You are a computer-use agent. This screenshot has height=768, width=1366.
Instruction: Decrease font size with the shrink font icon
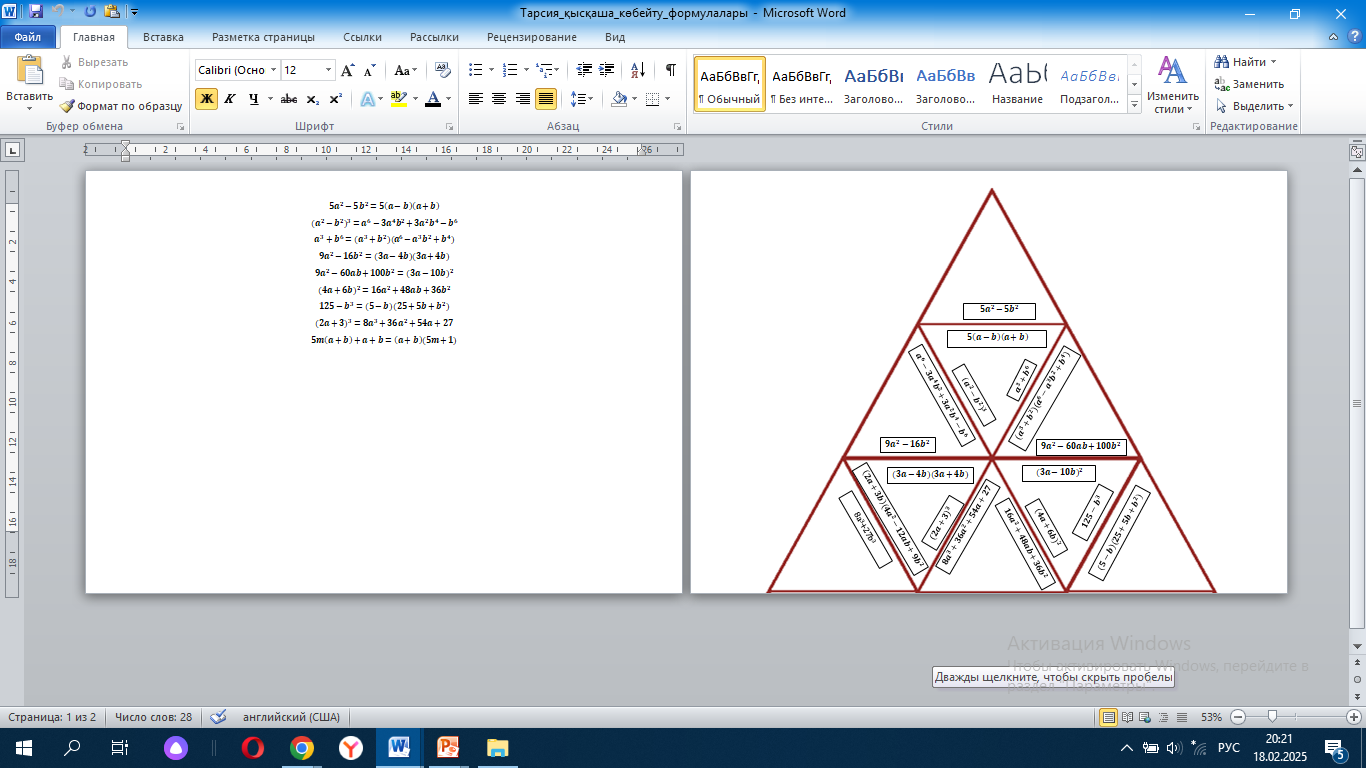[x=370, y=70]
